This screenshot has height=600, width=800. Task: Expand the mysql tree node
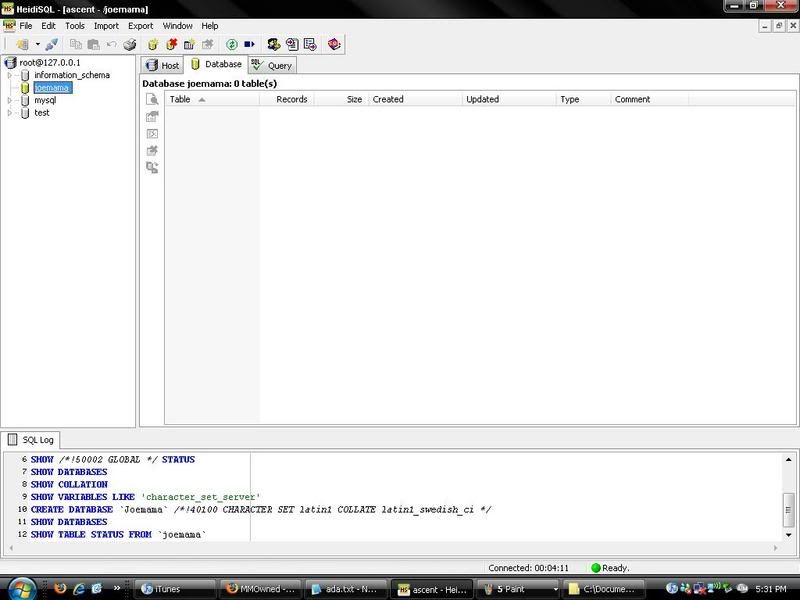pyautogui.click(x=9, y=101)
